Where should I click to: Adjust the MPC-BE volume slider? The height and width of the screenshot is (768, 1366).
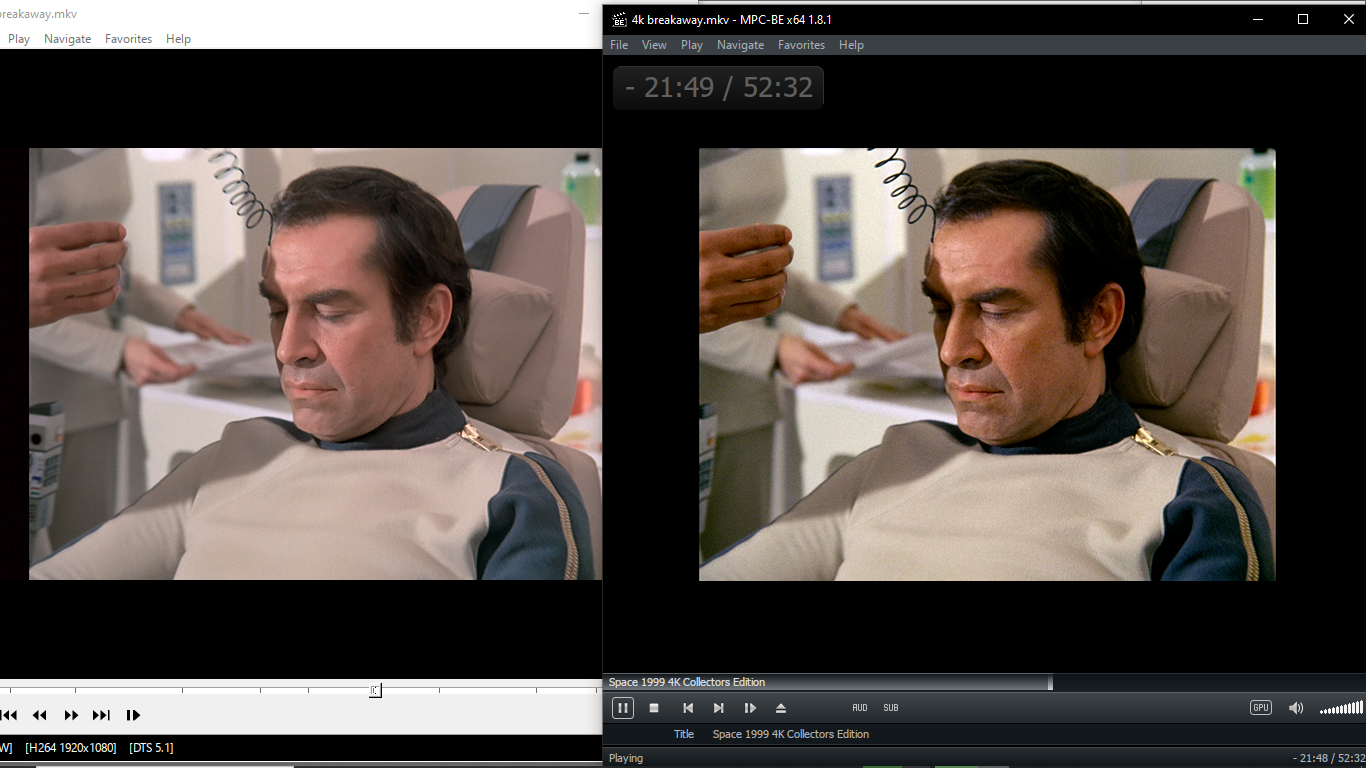tap(1341, 708)
